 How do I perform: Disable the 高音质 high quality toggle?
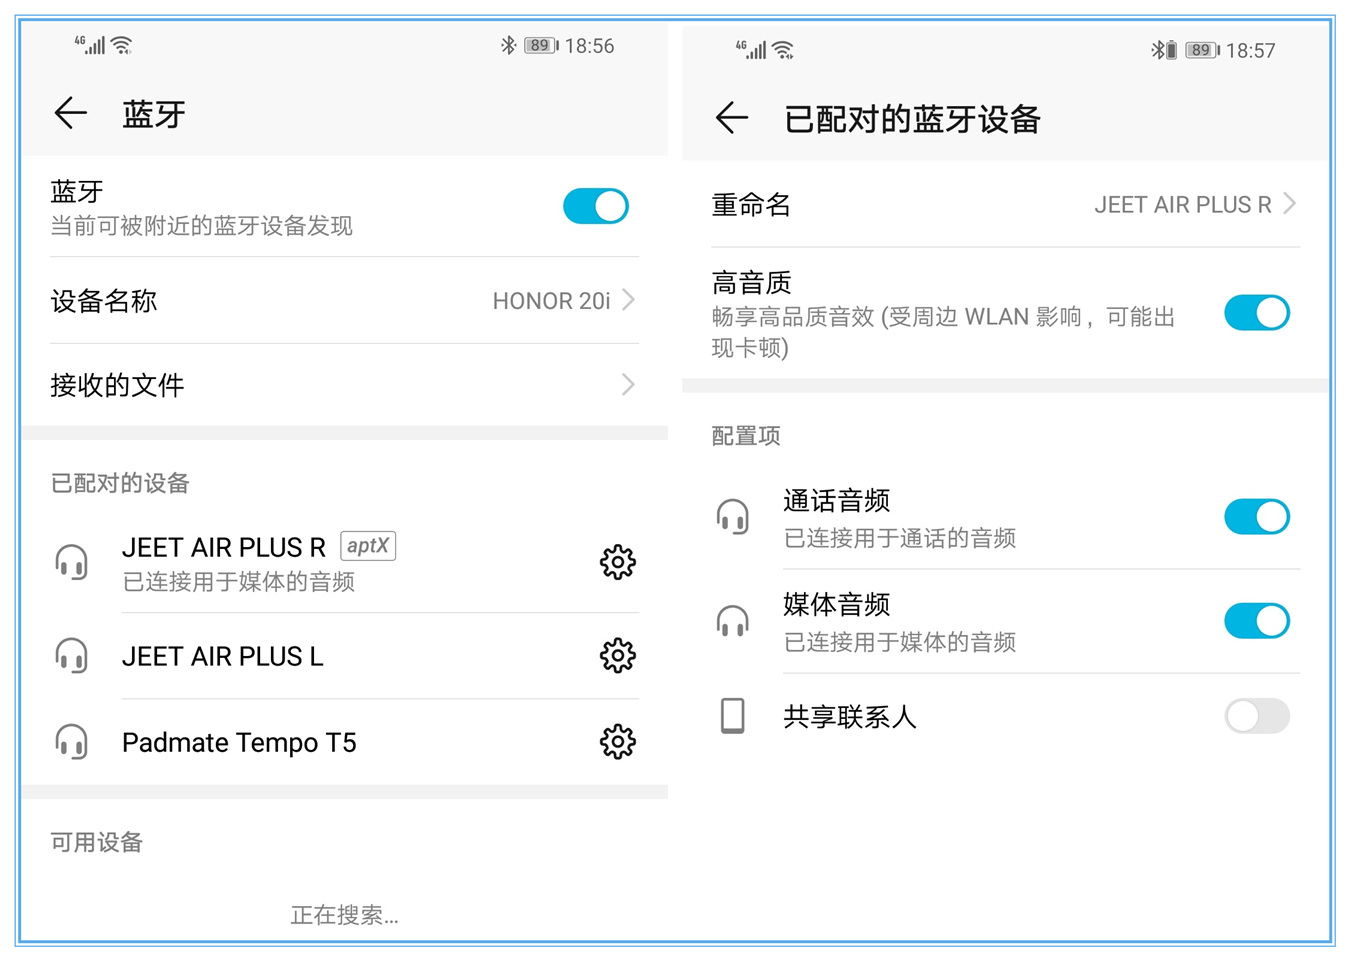[1257, 313]
